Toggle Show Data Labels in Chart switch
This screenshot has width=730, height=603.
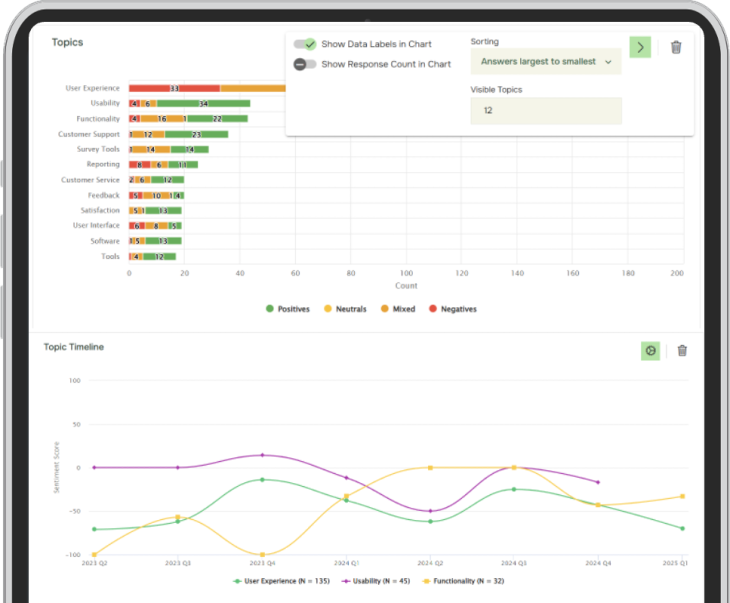305,44
